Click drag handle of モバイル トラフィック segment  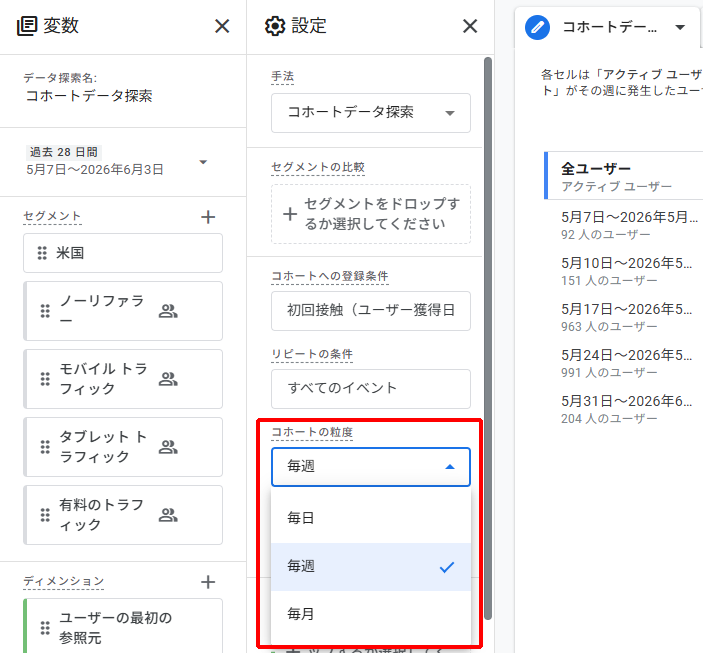click(45, 379)
